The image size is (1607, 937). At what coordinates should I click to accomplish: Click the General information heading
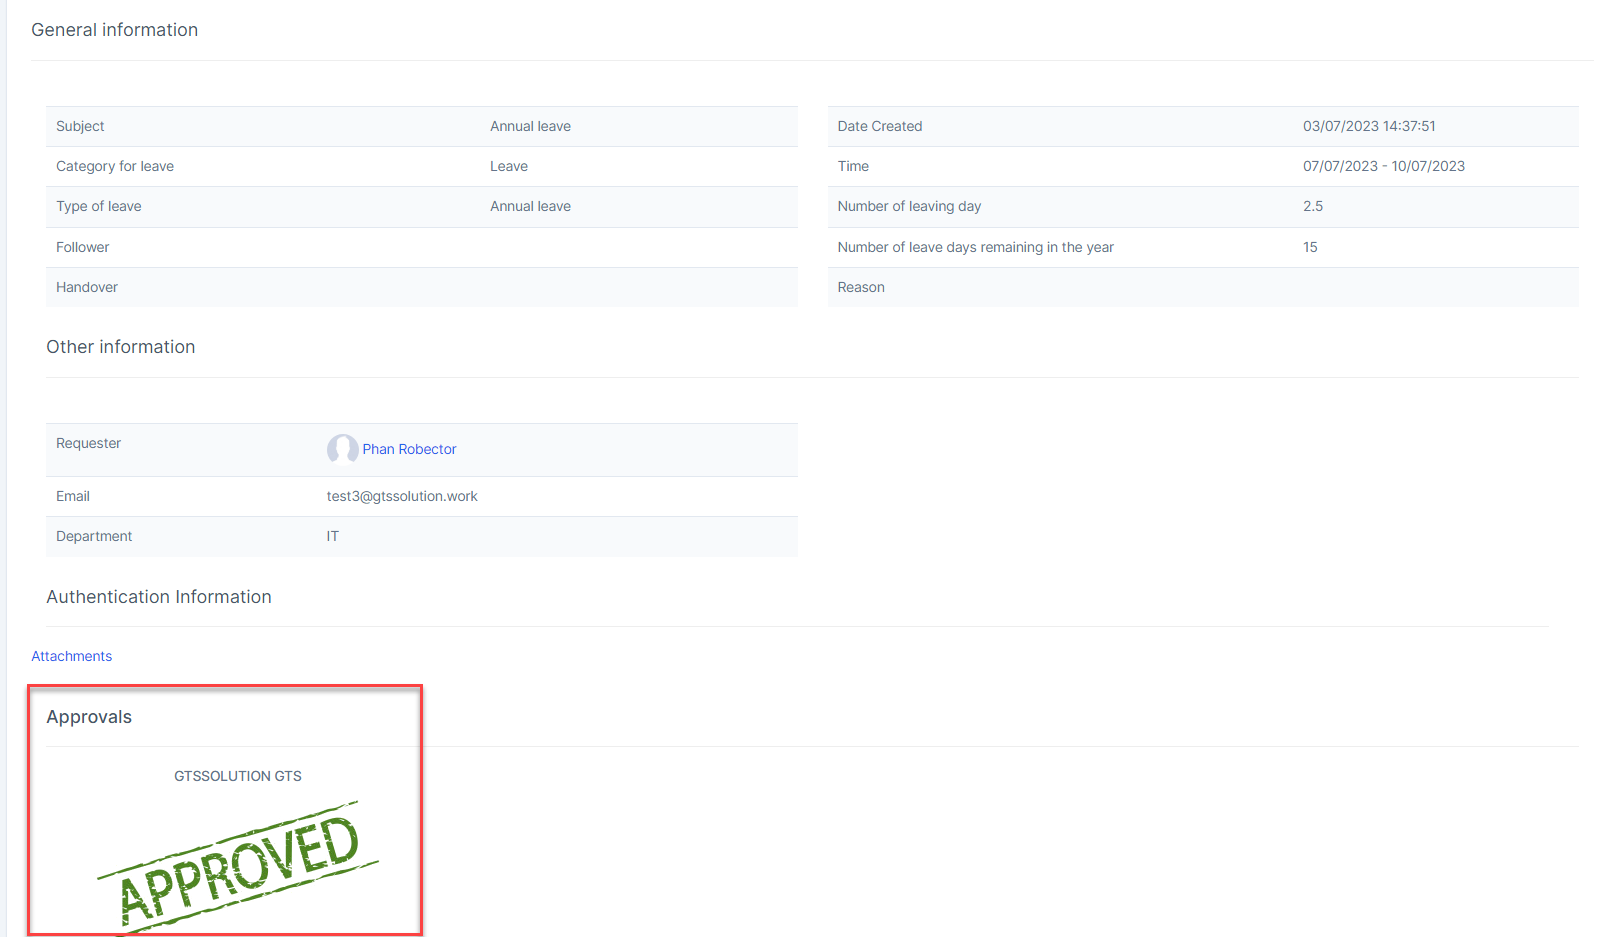(114, 30)
